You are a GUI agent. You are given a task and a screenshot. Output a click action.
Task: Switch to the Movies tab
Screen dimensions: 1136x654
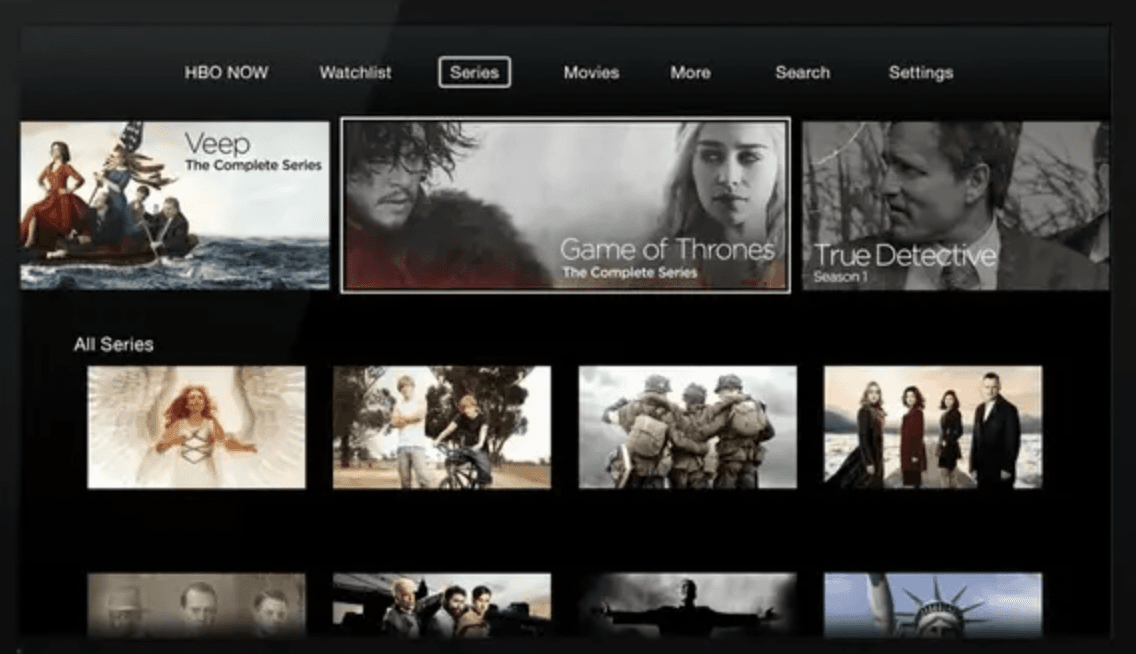[x=591, y=72]
